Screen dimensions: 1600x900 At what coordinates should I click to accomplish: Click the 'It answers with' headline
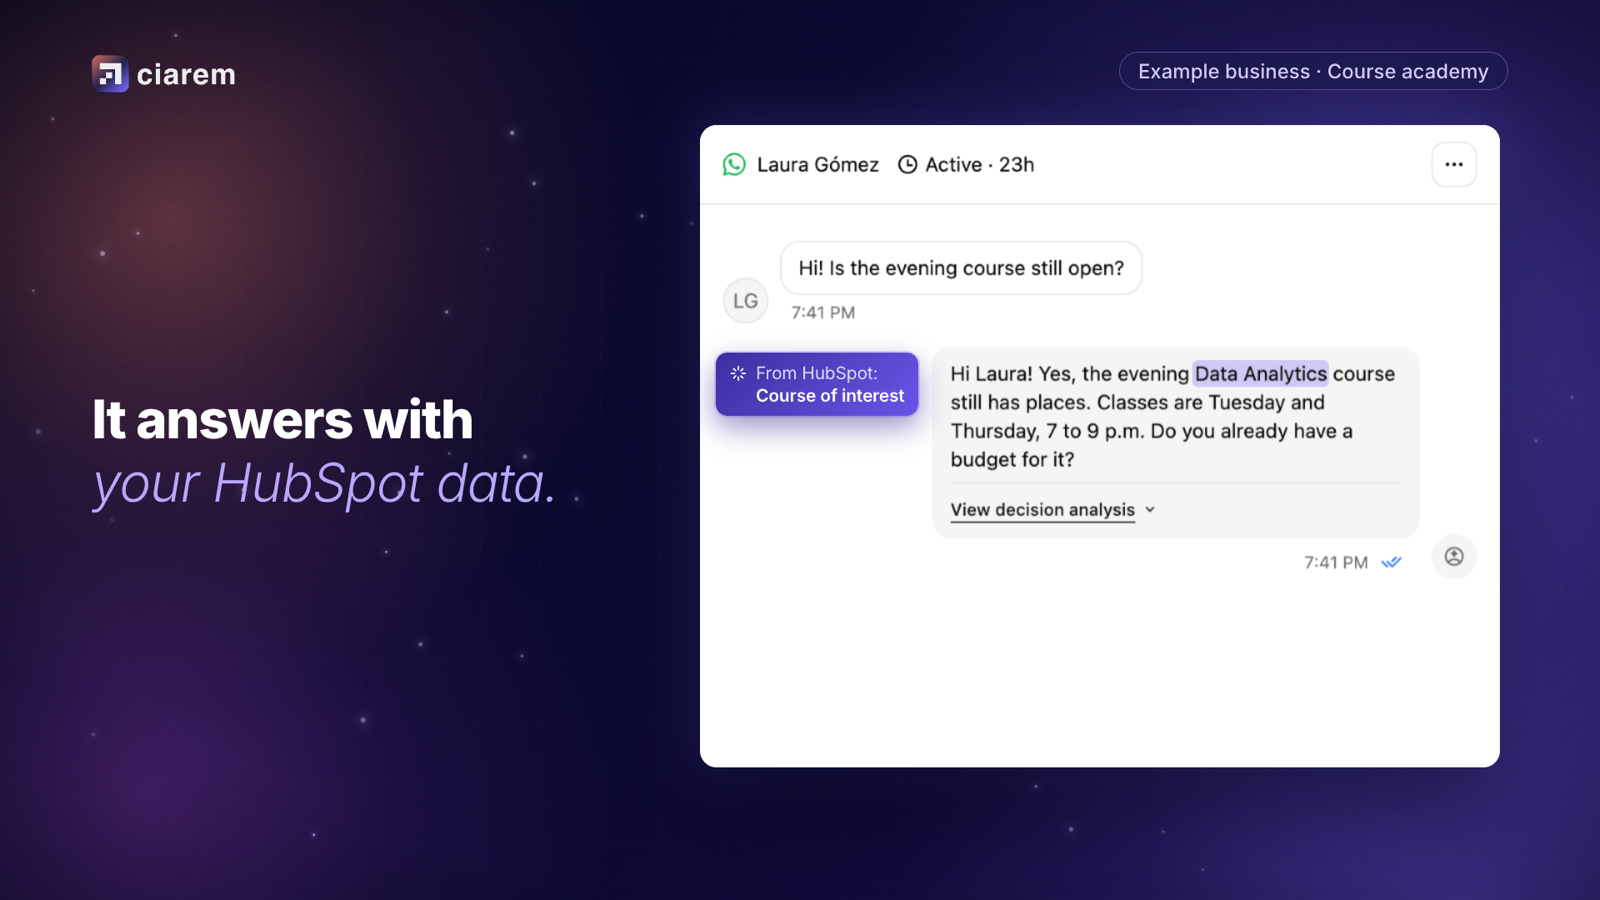point(282,419)
